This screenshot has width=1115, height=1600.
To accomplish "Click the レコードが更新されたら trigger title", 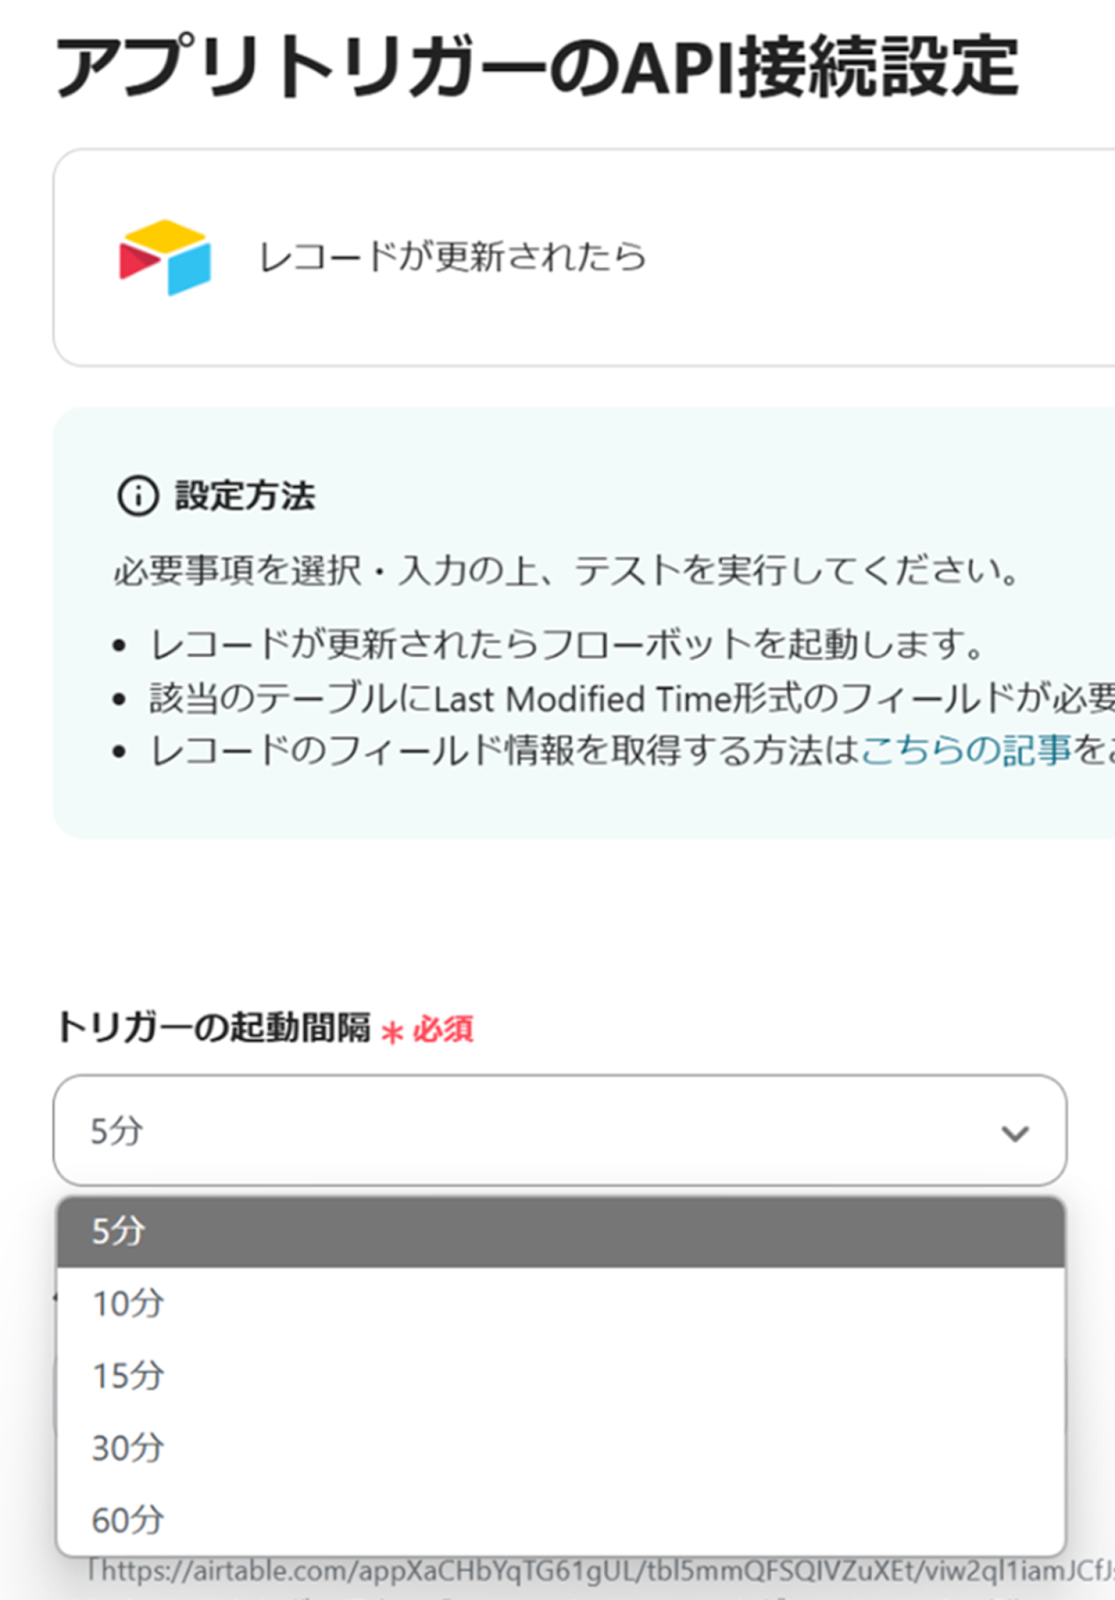I will pos(452,257).
